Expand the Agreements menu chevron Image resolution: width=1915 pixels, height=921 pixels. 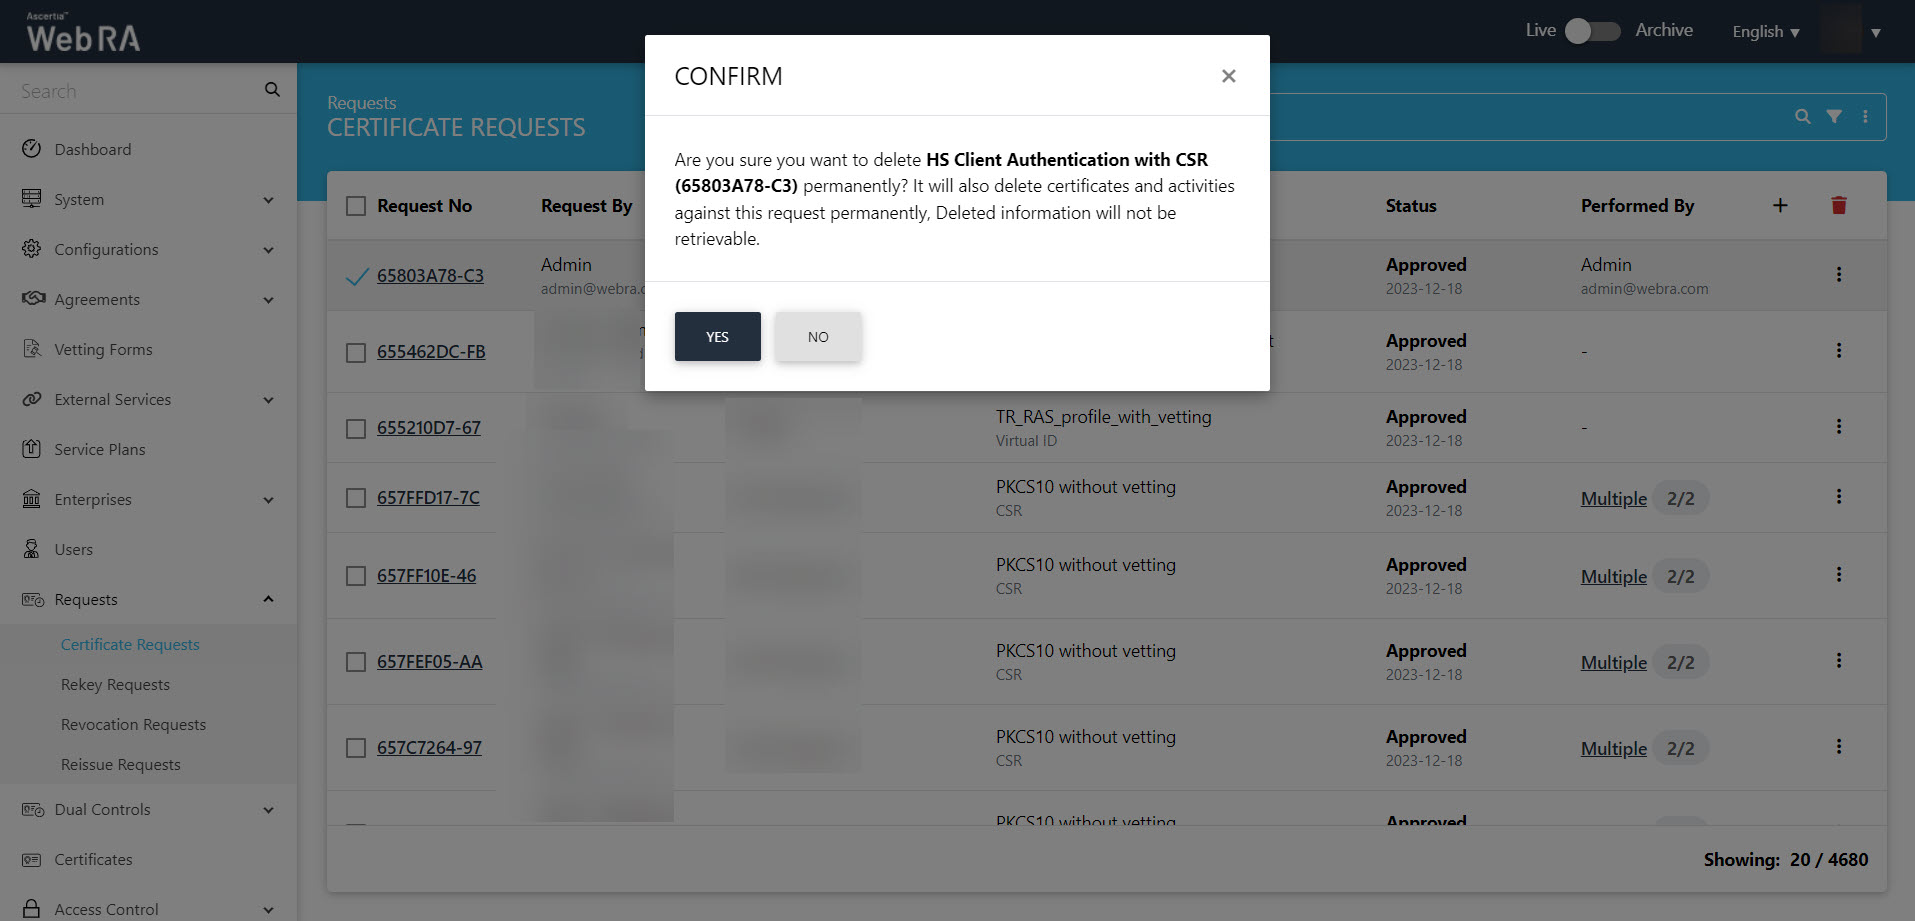pyautogui.click(x=268, y=300)
